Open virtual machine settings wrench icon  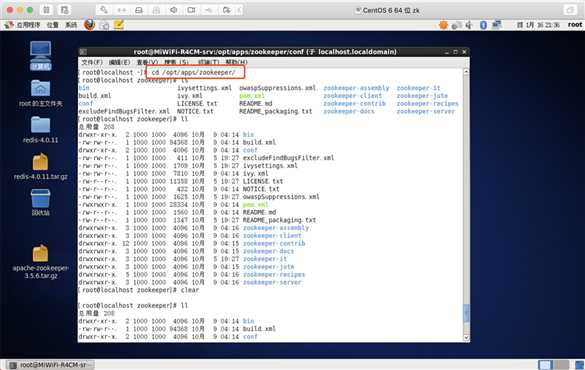point(104,10)
